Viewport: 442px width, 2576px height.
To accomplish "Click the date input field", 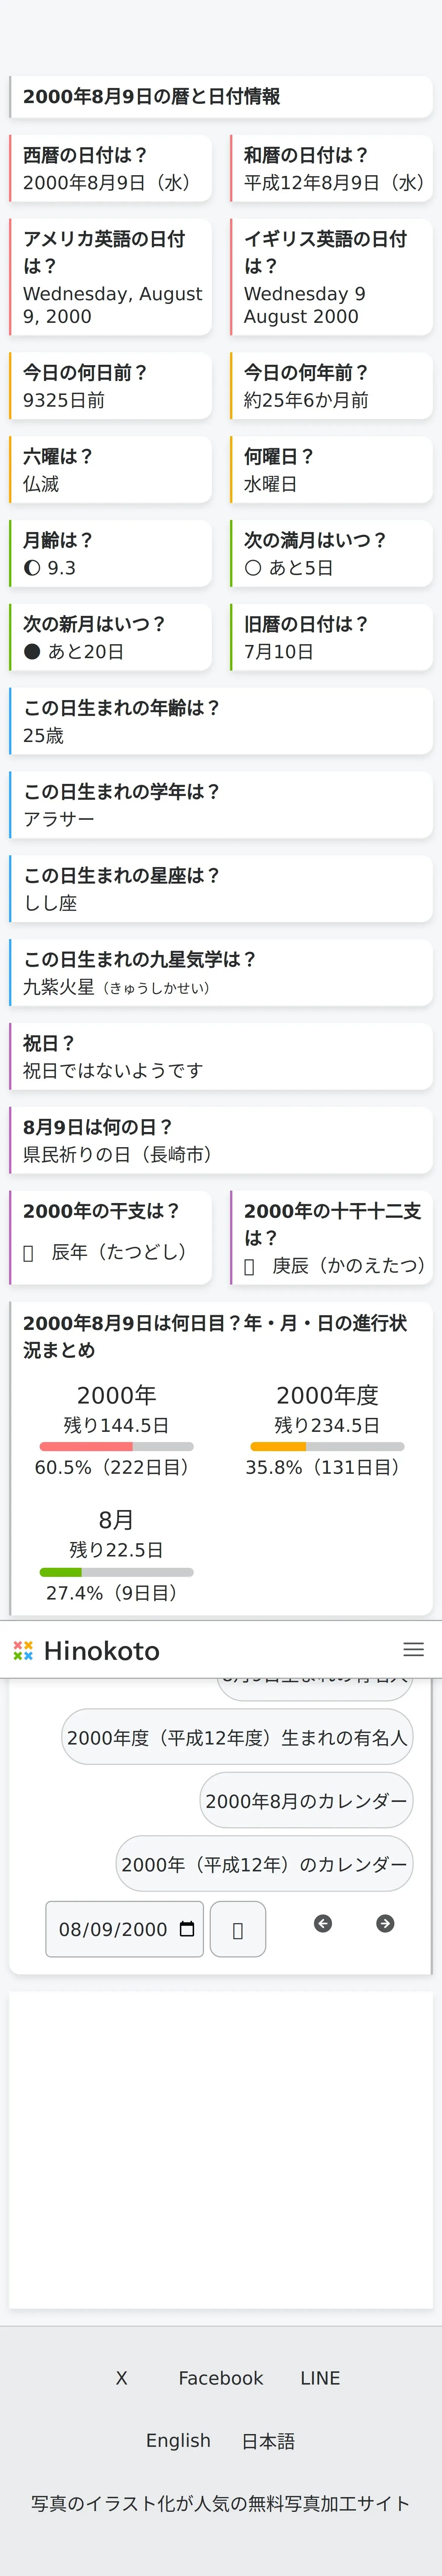I will pyautogui.click(x=112, y=1930).
